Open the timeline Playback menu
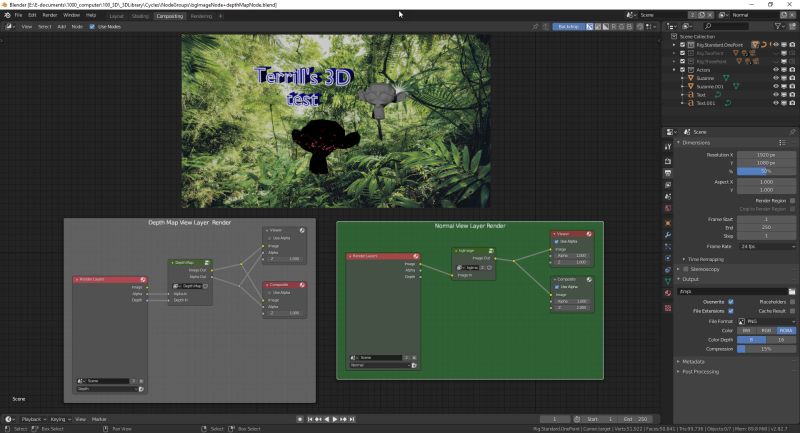 tap(33, 419)
